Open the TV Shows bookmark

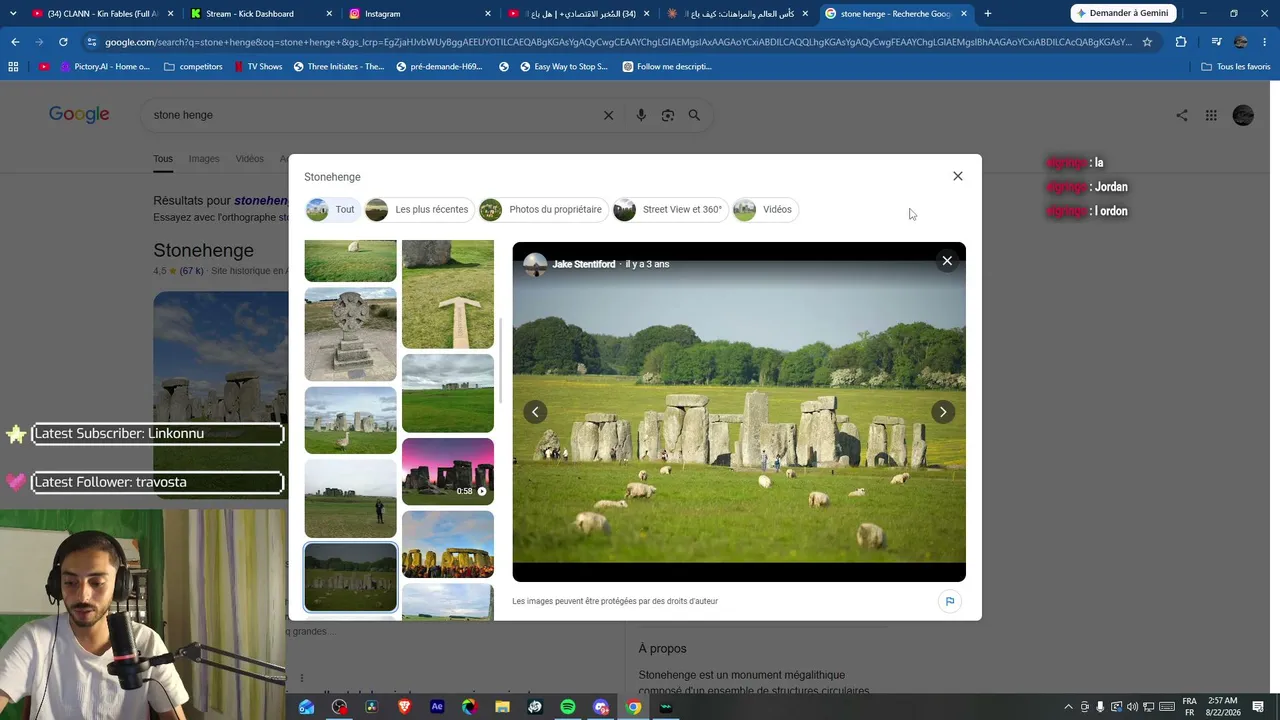[x=258, y=67]
